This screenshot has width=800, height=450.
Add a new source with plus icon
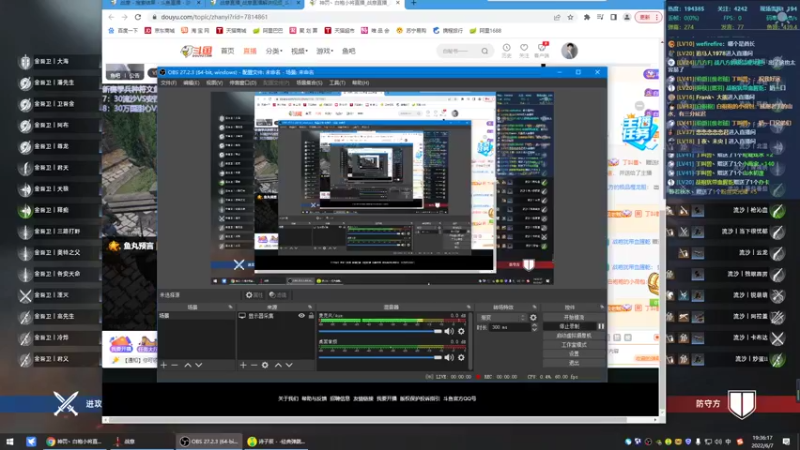[x=243, y=365]
